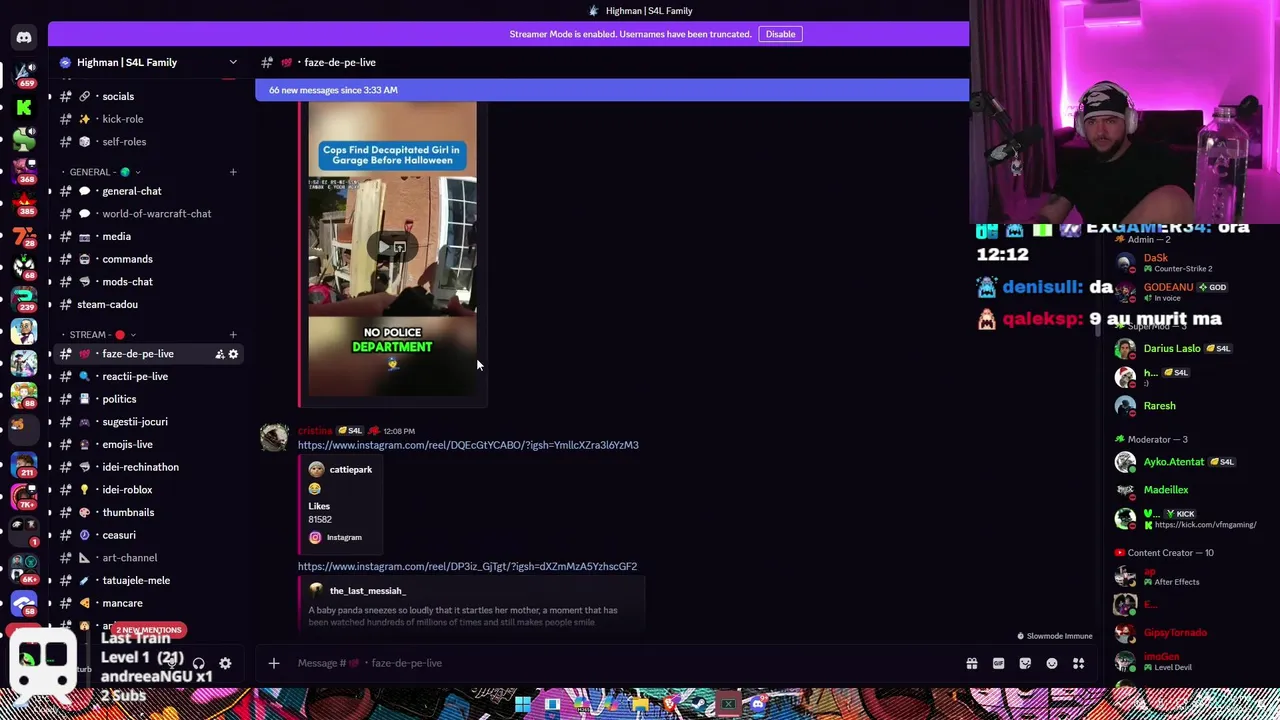Create channel in GENERAL category
The image size is (1280, 720).
point(233,172)
